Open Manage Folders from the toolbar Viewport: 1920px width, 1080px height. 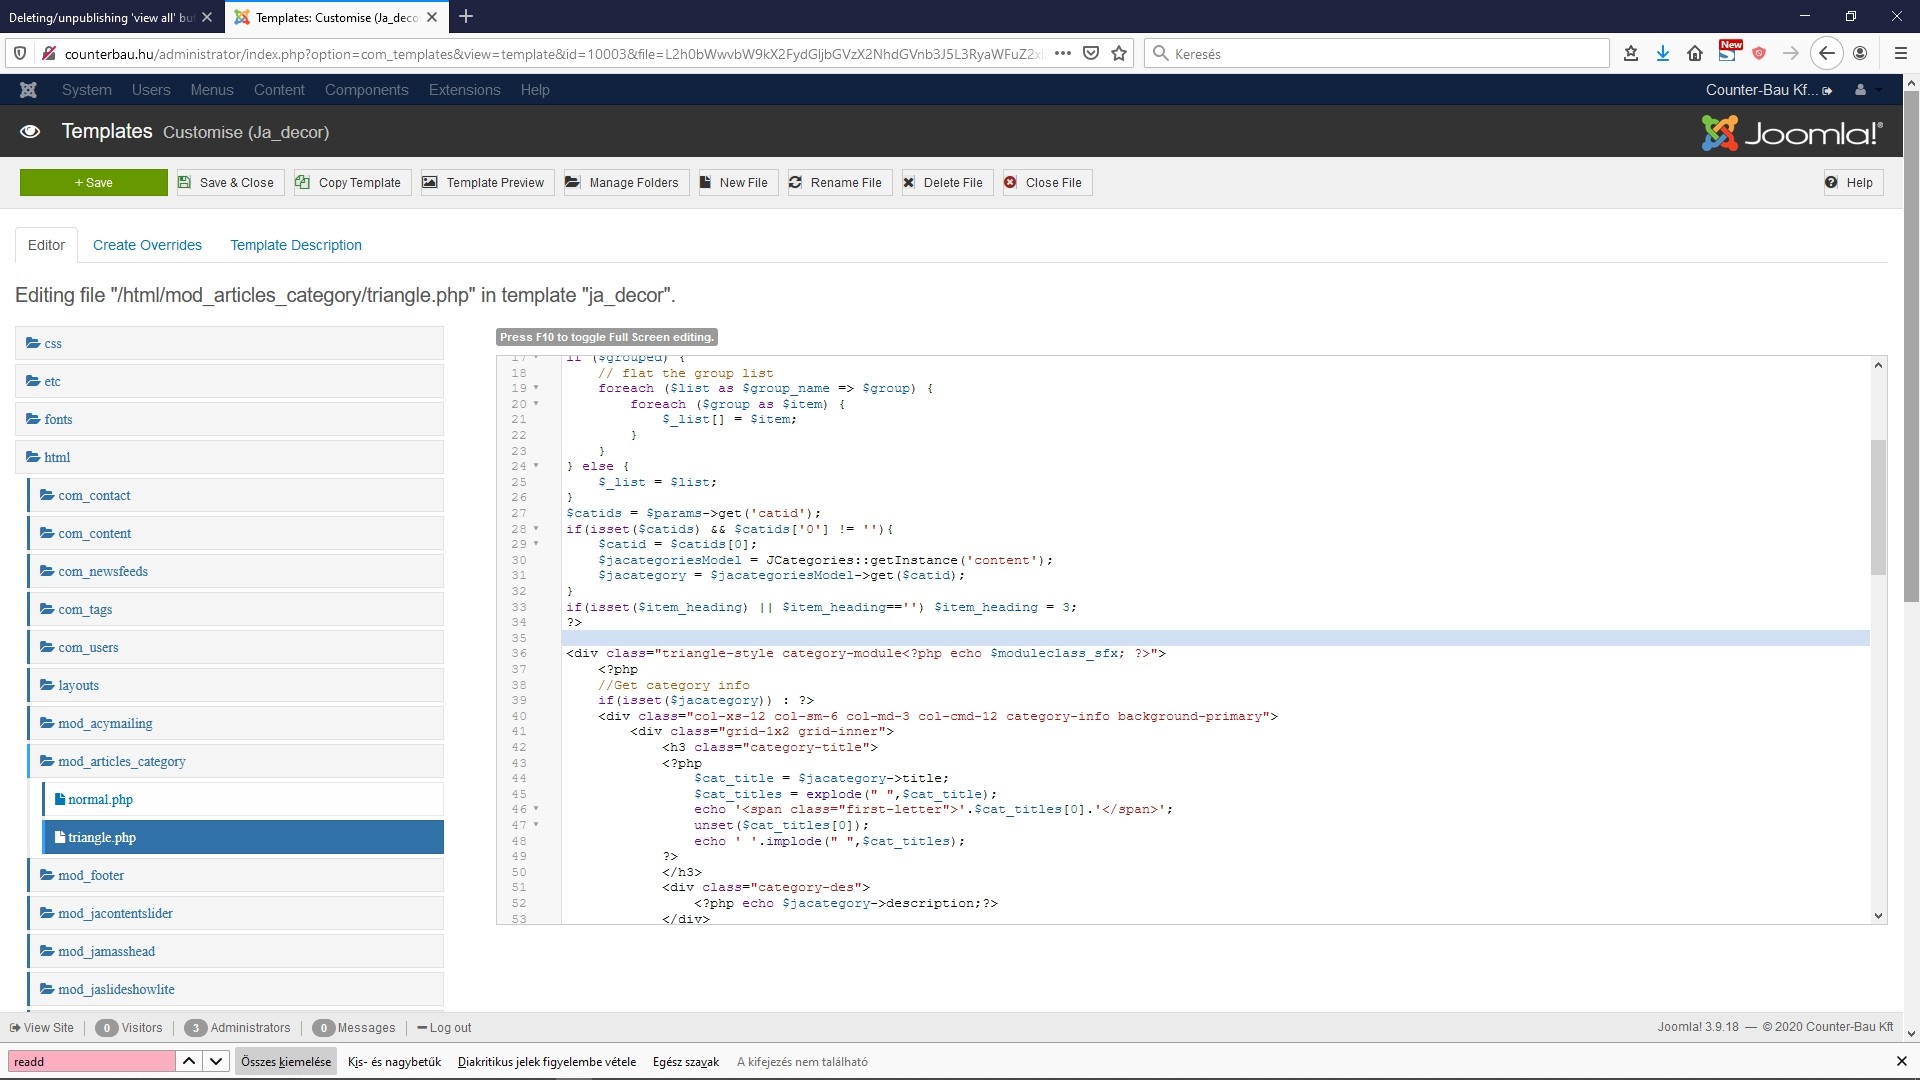[624, 183]
